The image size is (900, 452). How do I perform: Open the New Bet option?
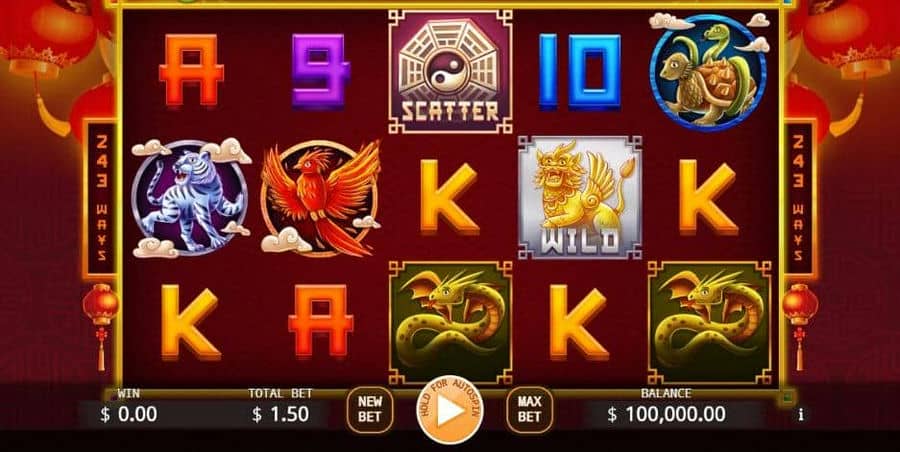coord(370,409)
